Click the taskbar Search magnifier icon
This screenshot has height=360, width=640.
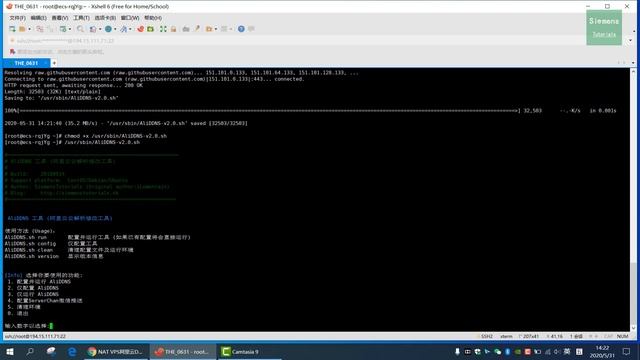30,351
